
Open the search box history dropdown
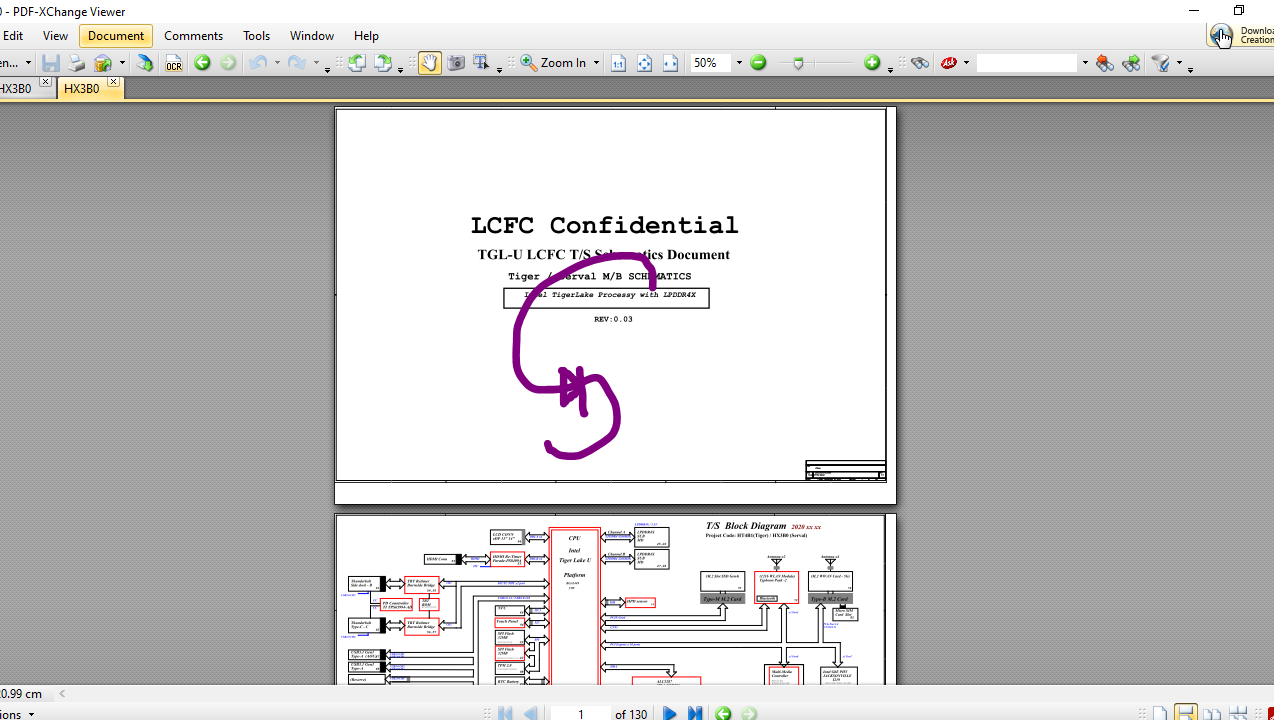(1084, 63)
